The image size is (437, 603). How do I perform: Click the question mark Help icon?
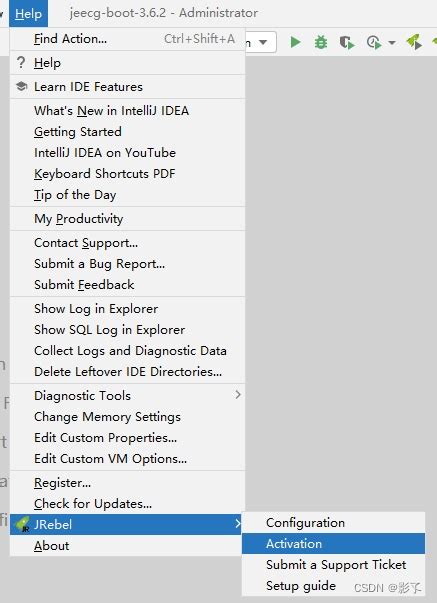coord(21,62)
